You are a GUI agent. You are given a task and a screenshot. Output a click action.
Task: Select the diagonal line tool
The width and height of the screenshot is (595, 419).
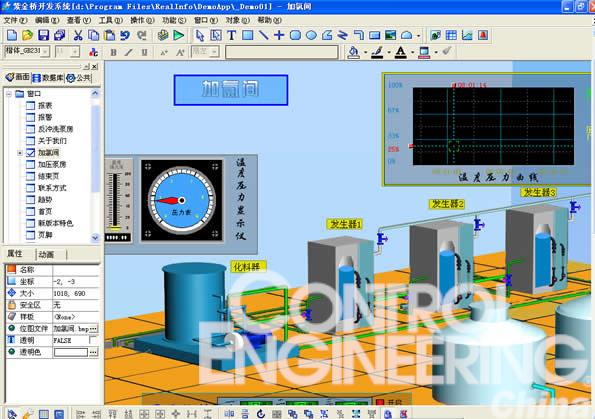(263, 35)
